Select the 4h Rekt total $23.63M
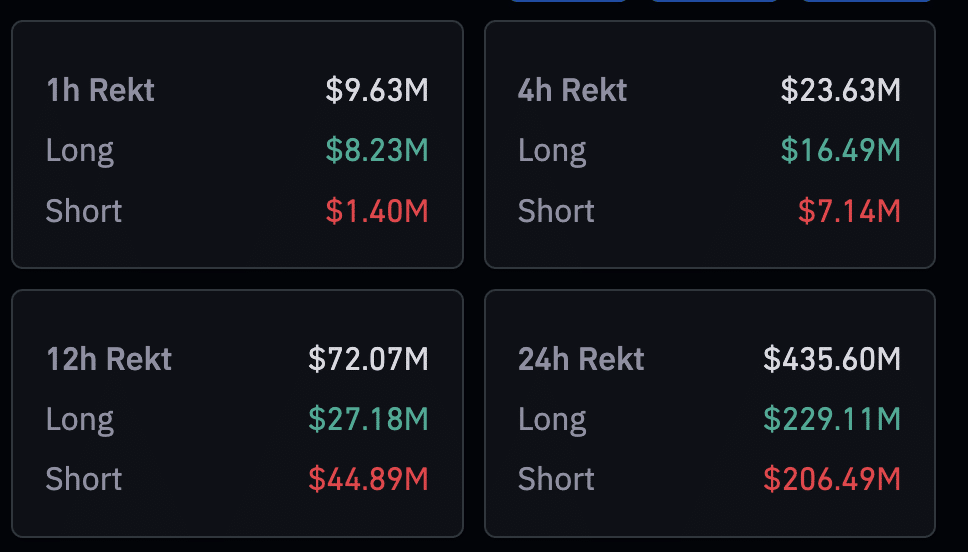 (x=840, y=90)
